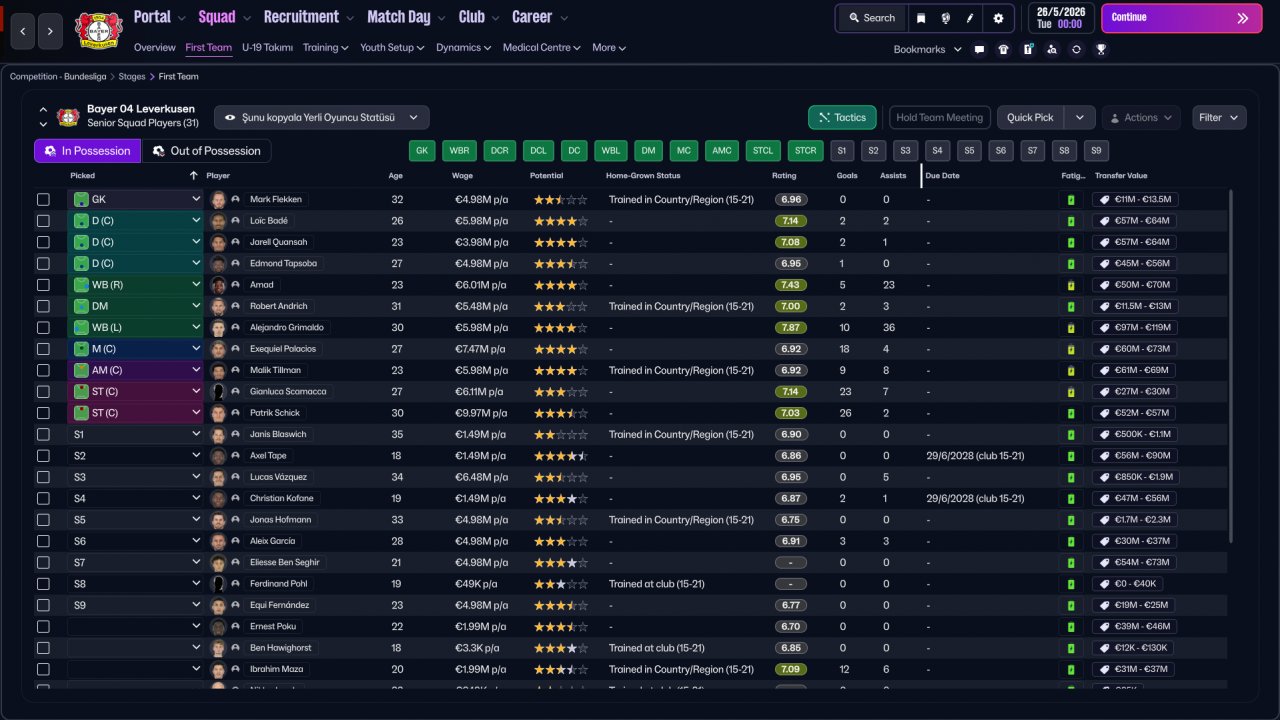The height and width of the screenshot is (720, 1280).
Task: Open the Tactics button
Action: (842, 117)
